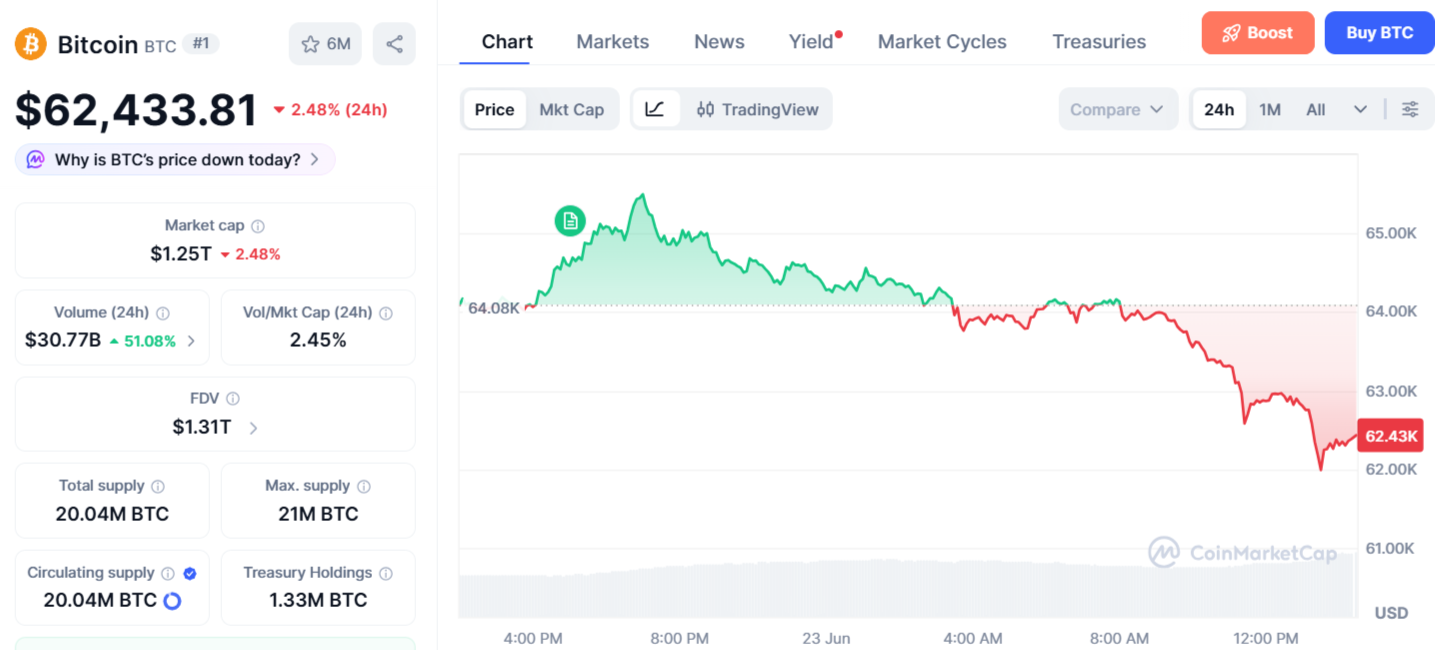This screenshot has width=1435, height=650.
Task: Click the 23 Jun x-axis label
Action: 826,638
